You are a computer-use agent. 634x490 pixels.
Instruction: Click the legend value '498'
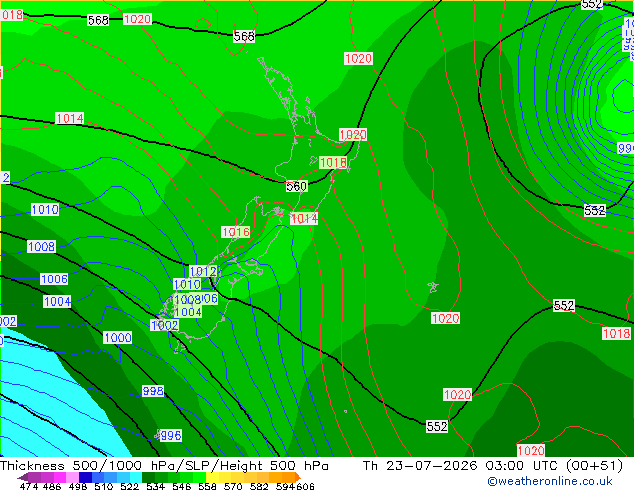click(x=78, y=486)
